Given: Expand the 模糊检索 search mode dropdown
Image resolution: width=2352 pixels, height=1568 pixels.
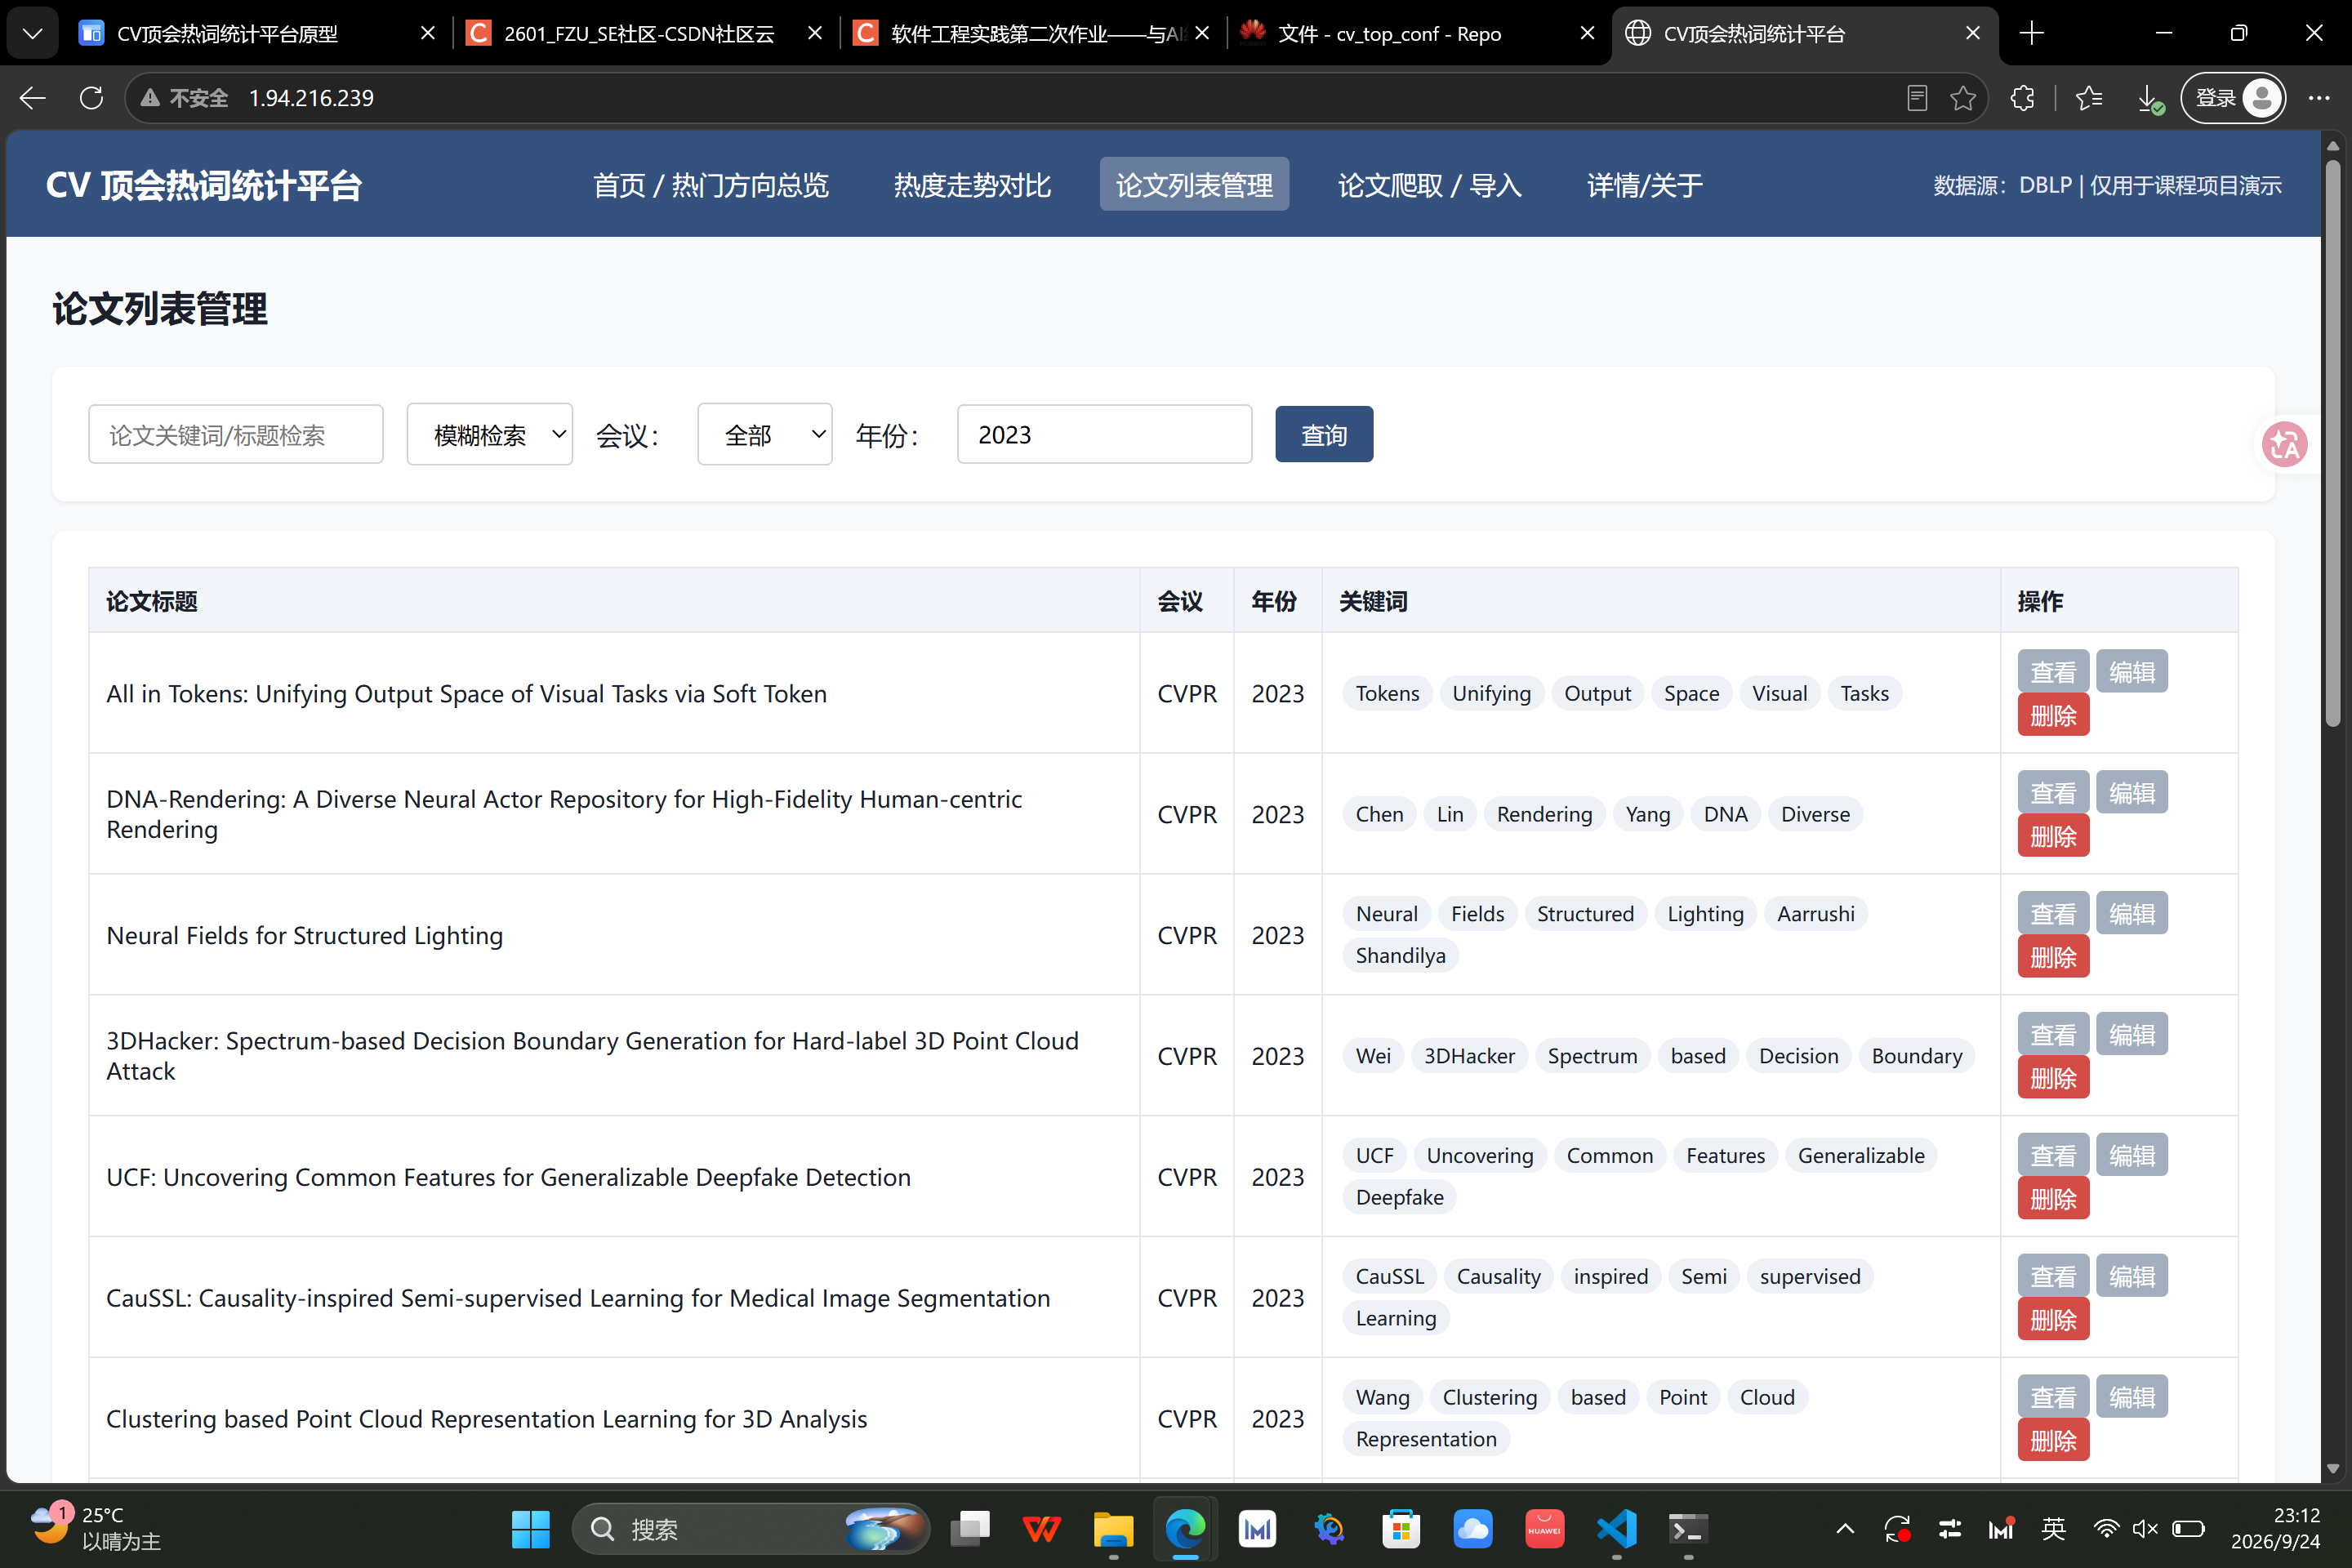Looking at the screenshot, I should 490,434.
